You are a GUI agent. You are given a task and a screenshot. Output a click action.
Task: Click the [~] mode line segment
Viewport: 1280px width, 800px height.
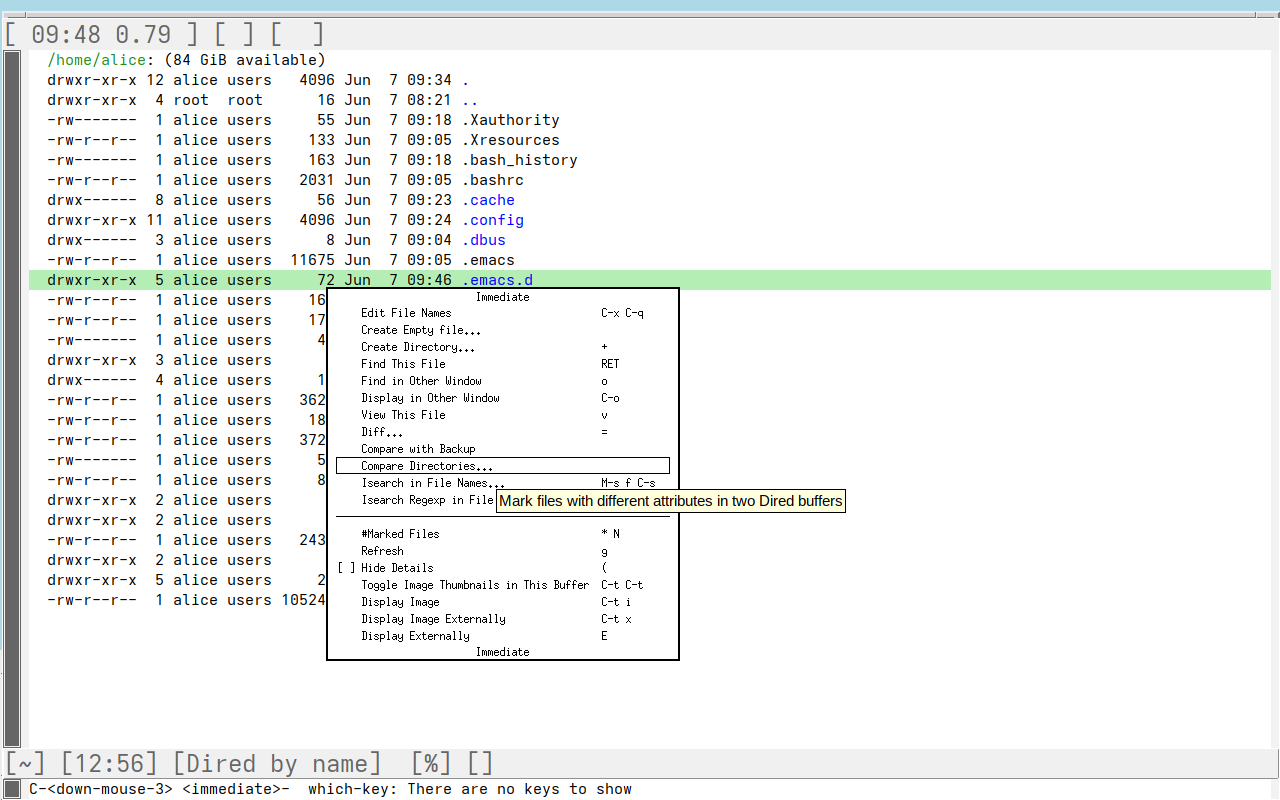pos(24,764)
